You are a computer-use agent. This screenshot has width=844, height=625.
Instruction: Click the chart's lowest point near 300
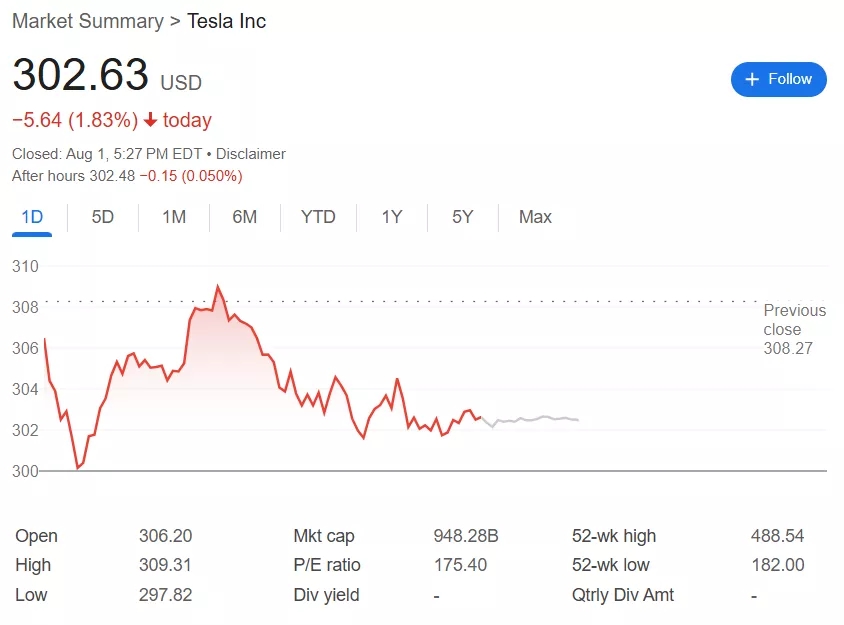pos(78,467)
